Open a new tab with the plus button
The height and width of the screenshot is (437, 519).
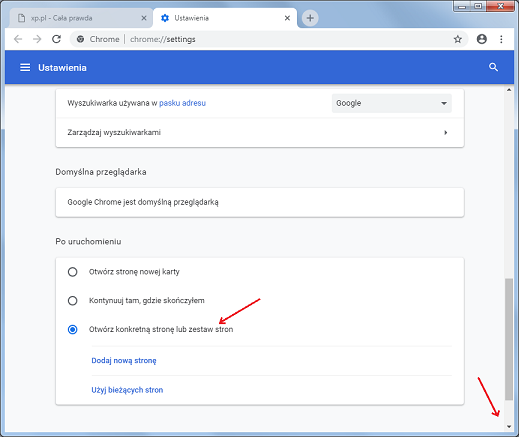coord(310,18)
